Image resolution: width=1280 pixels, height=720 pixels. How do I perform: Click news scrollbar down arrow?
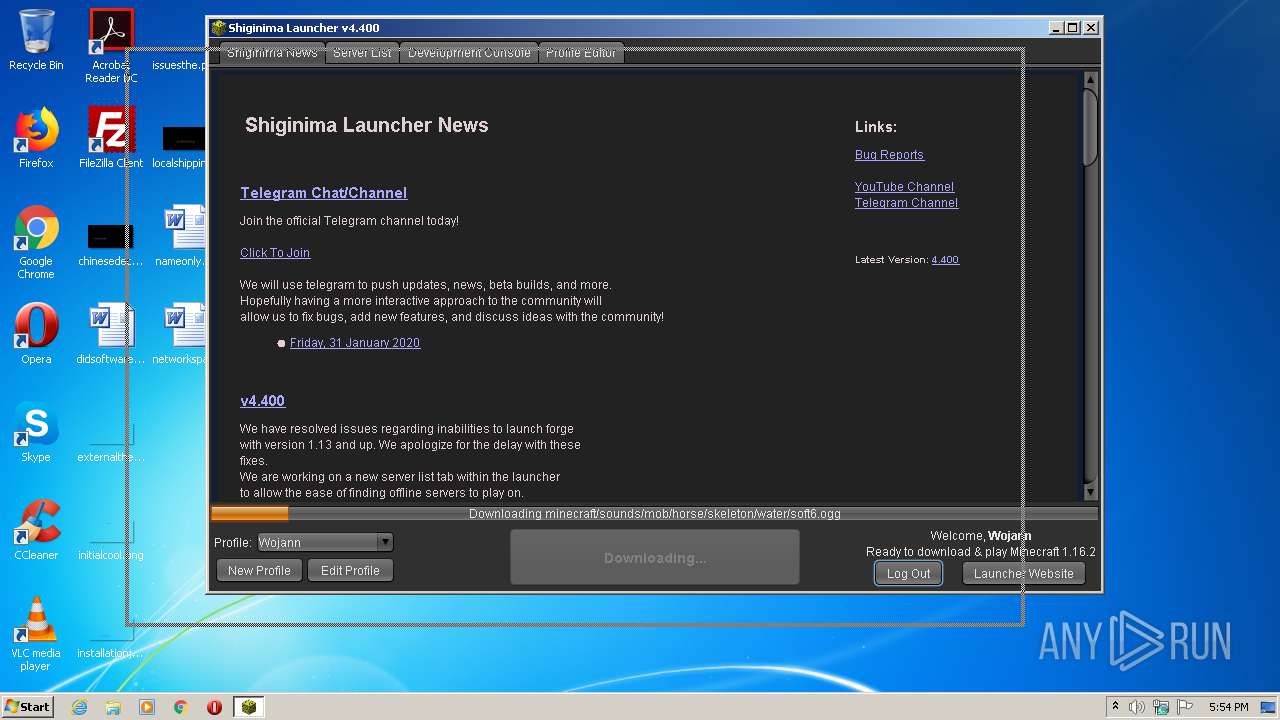1090,492
